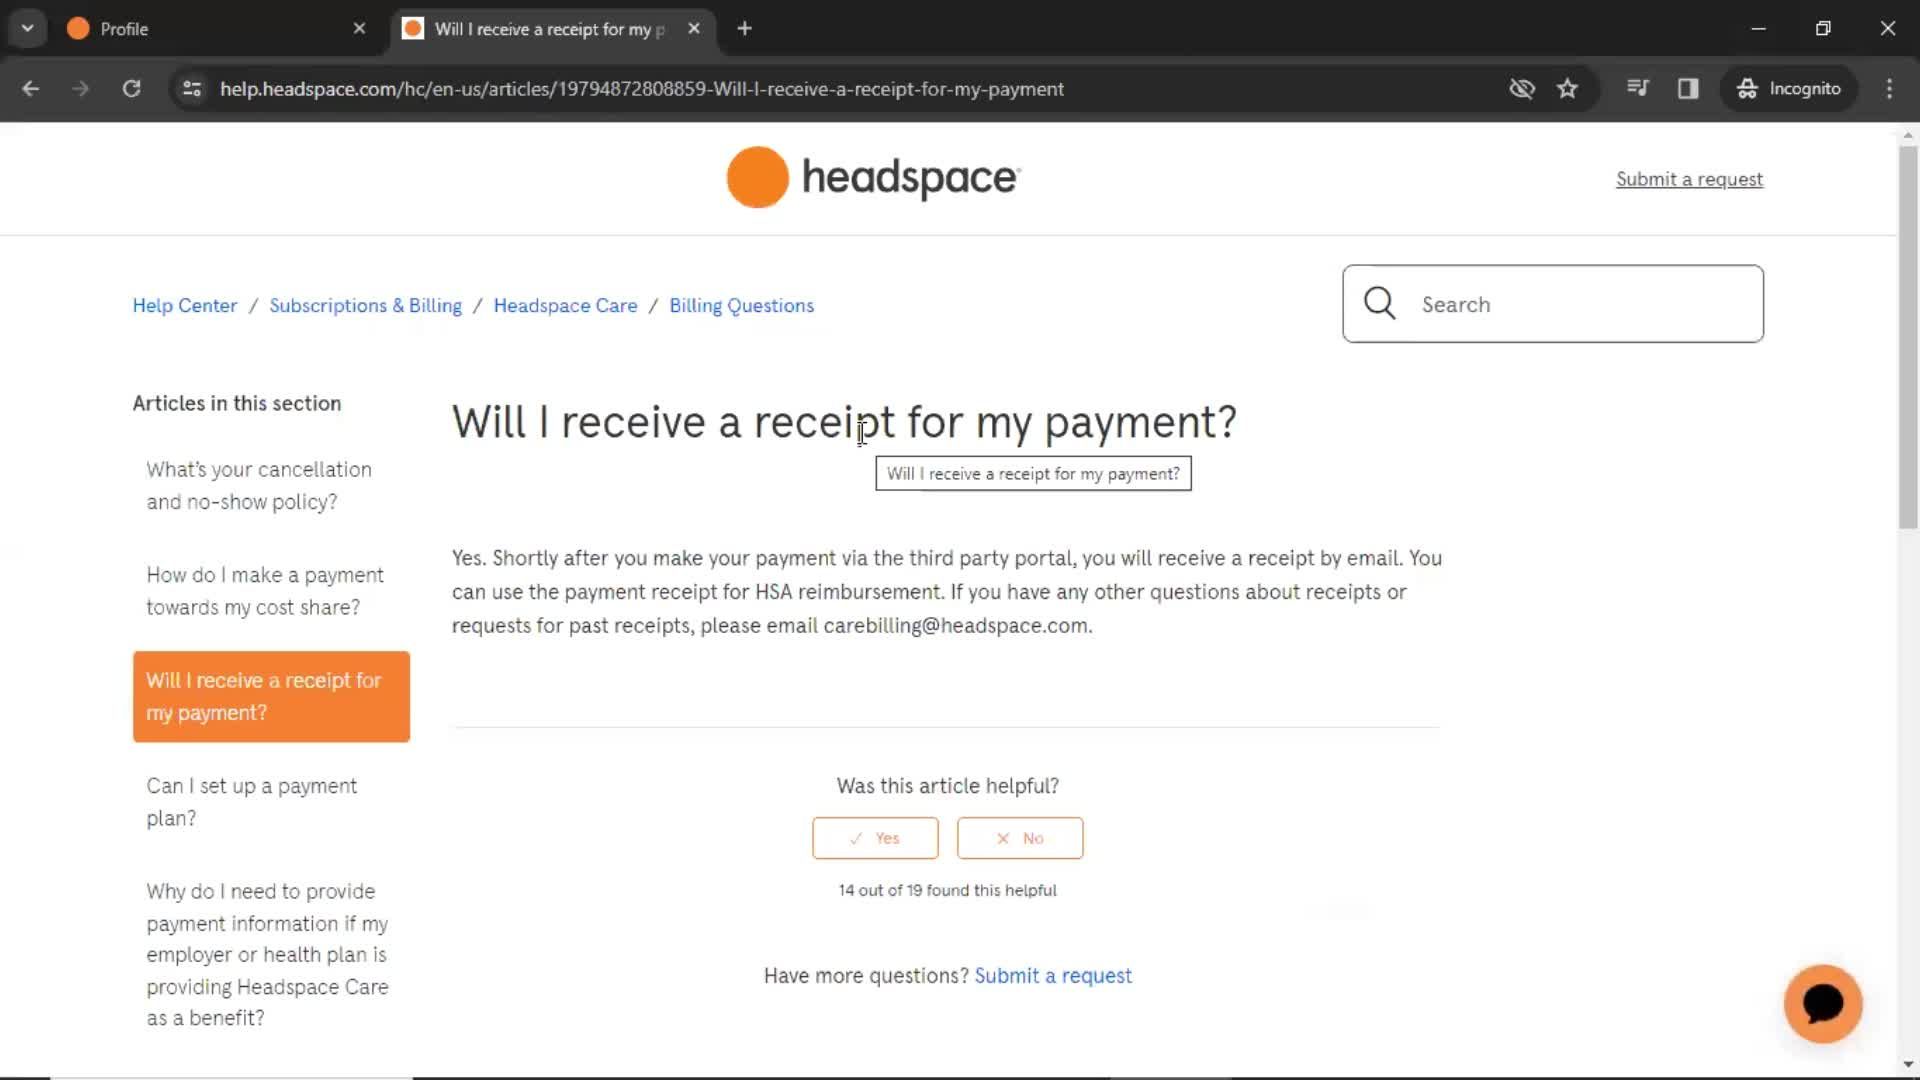Open the cancellation and no-show policy article
1920x1080 pixels.
pos(259,486)
